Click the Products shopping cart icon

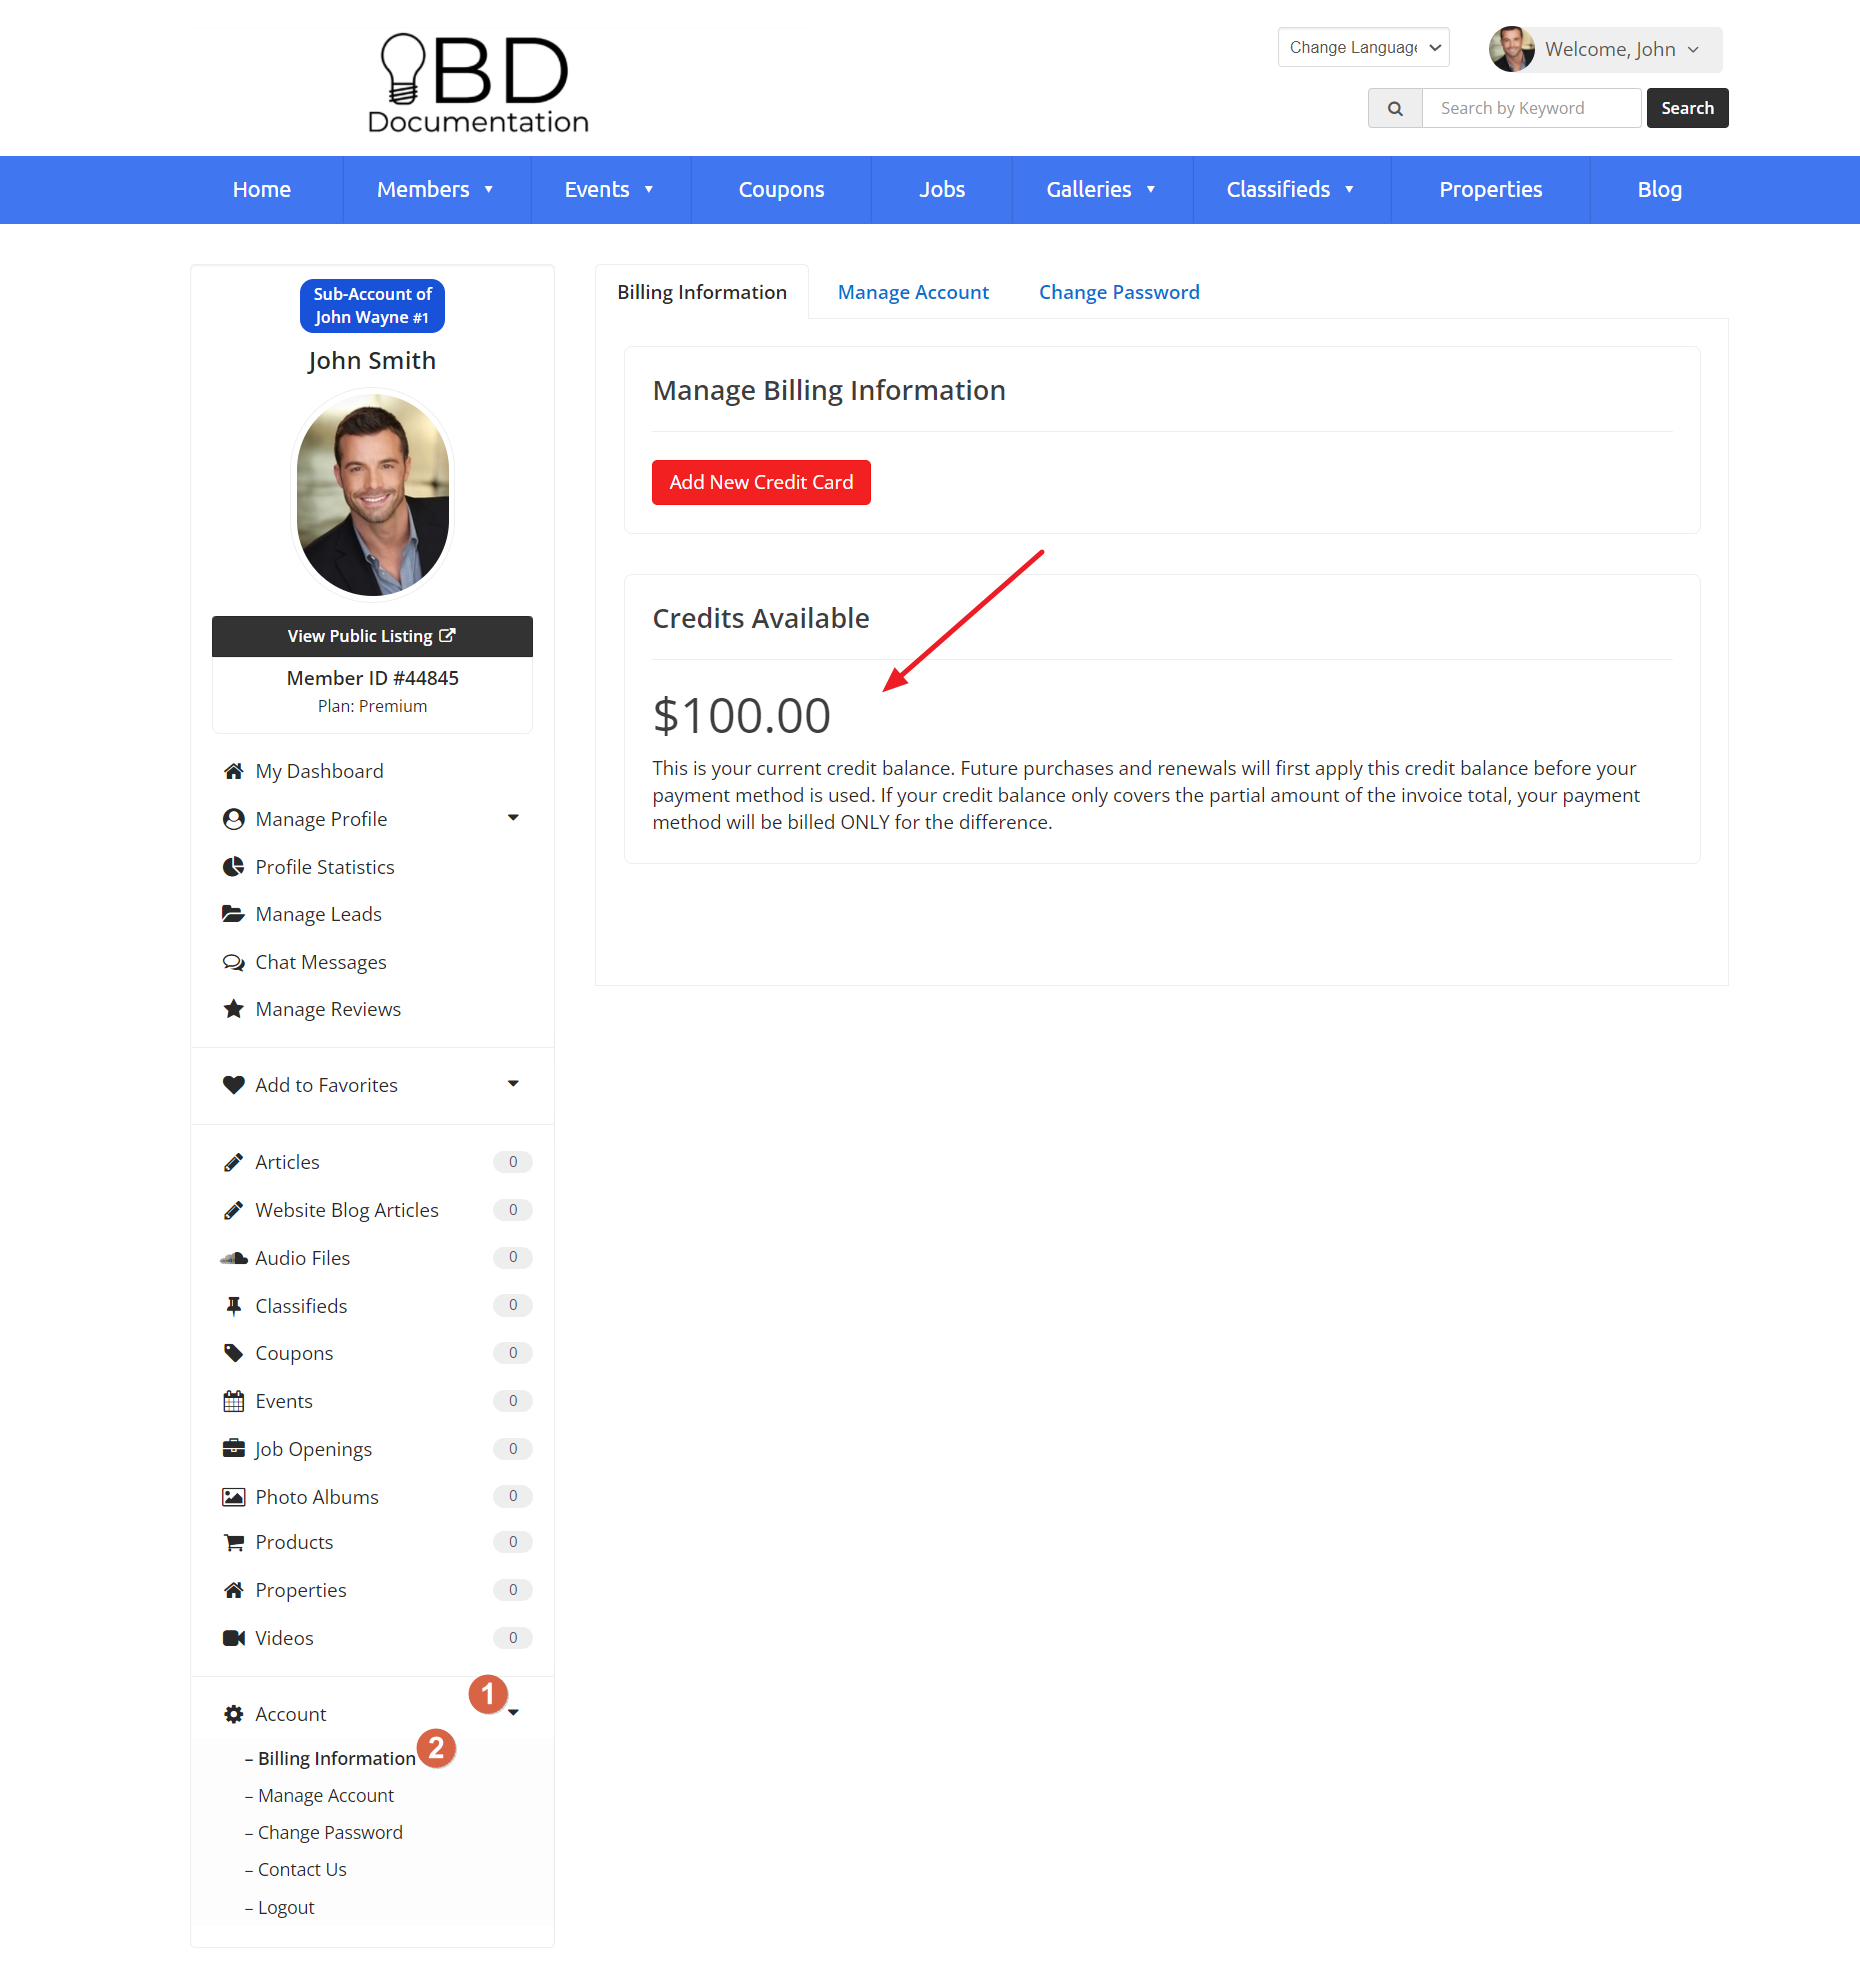pyautogui.click(x=234, y=1541)
